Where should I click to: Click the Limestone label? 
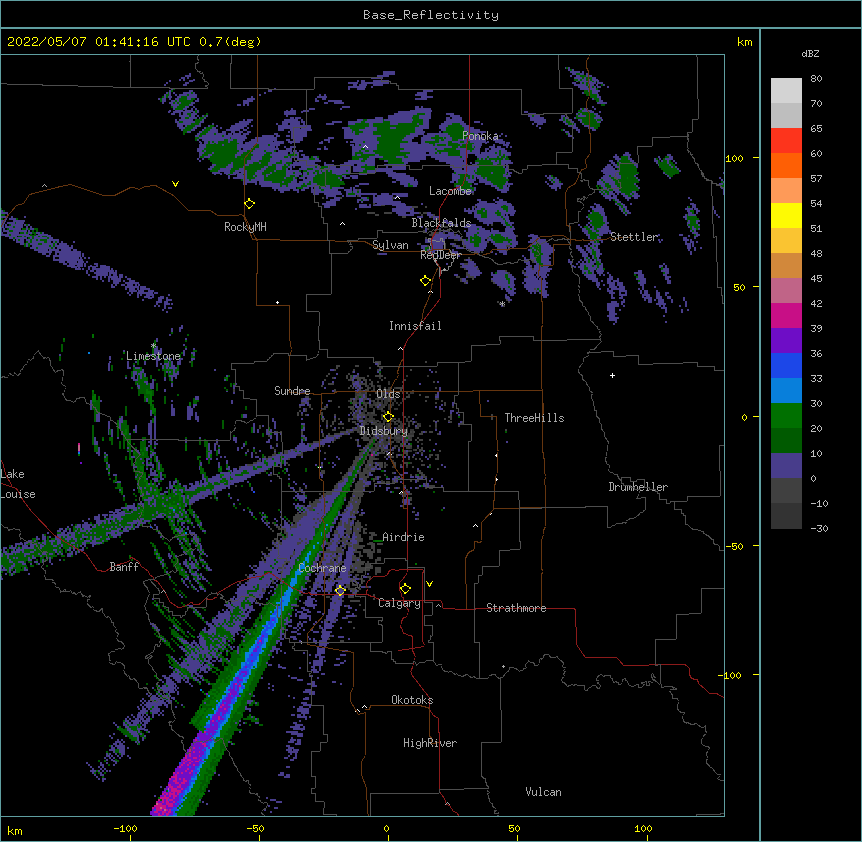click(153, 356)
